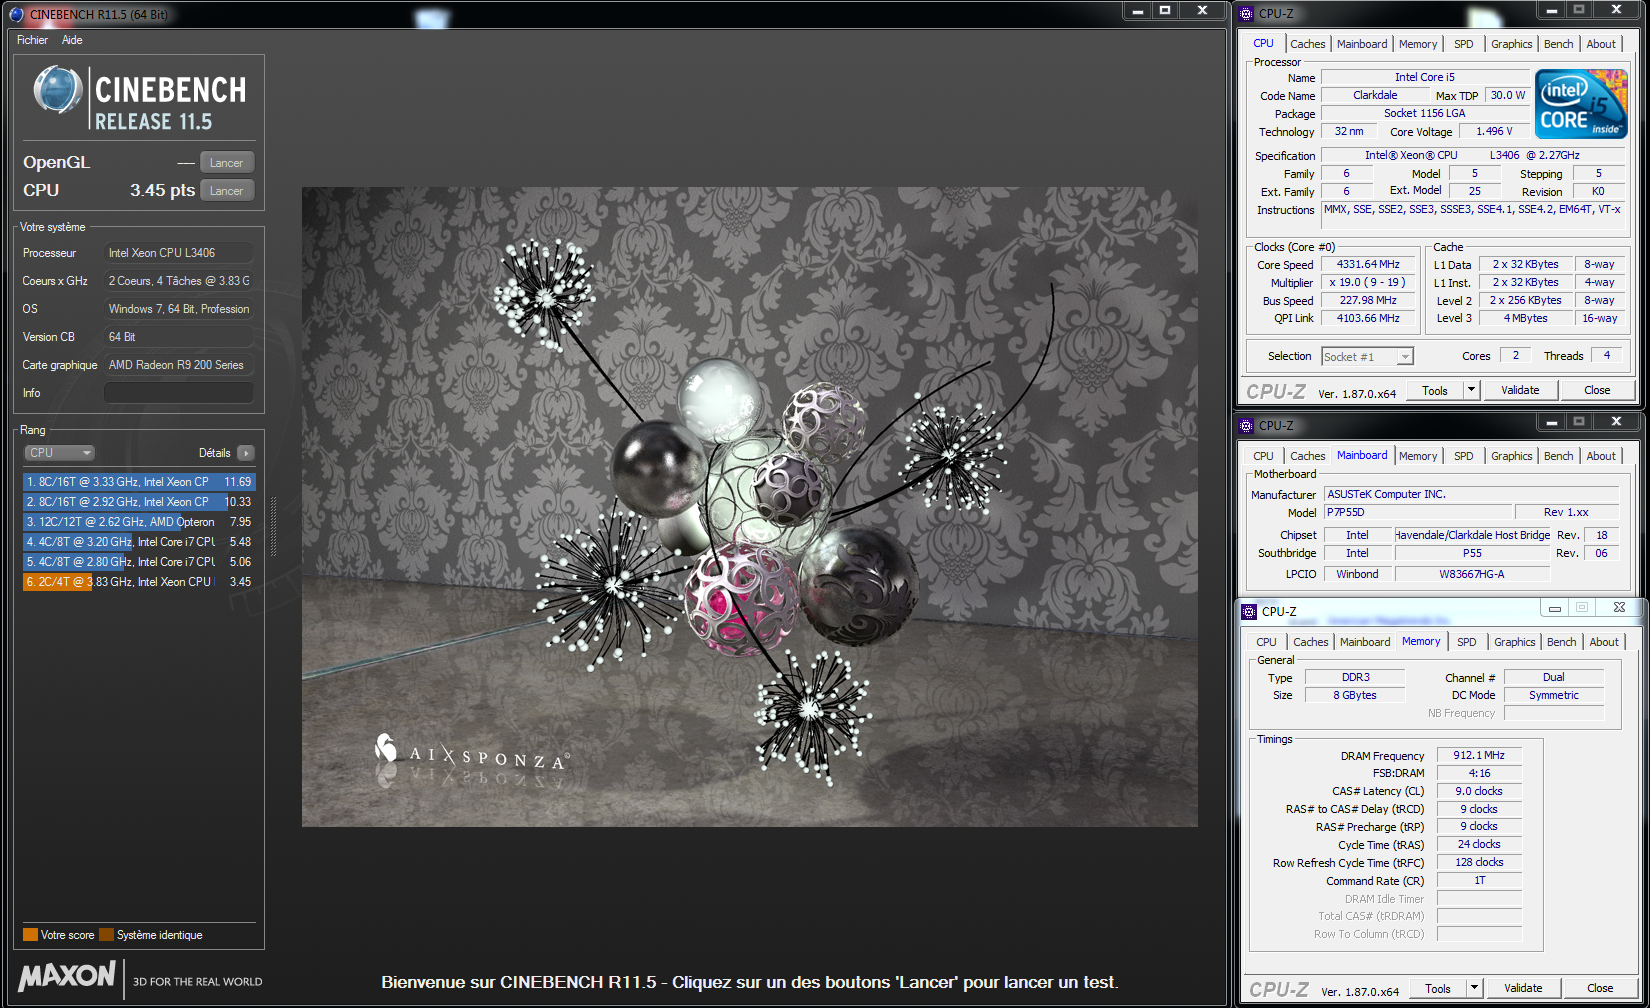Image resolution: width=1650 pixels, height=1008 pixels.
Task: Select ranking row 4 with score 5.48
Action: (139, 542)
